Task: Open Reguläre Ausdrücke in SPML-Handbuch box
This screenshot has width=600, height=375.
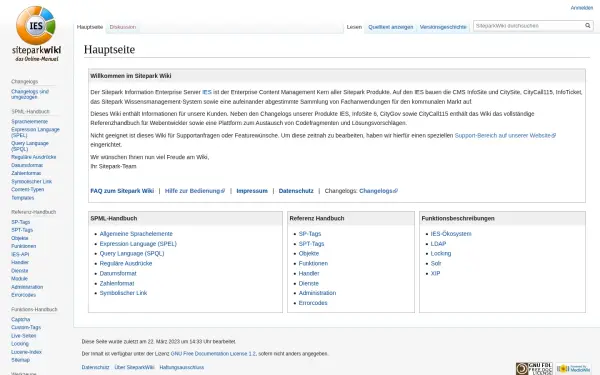Action: [126, 263]
